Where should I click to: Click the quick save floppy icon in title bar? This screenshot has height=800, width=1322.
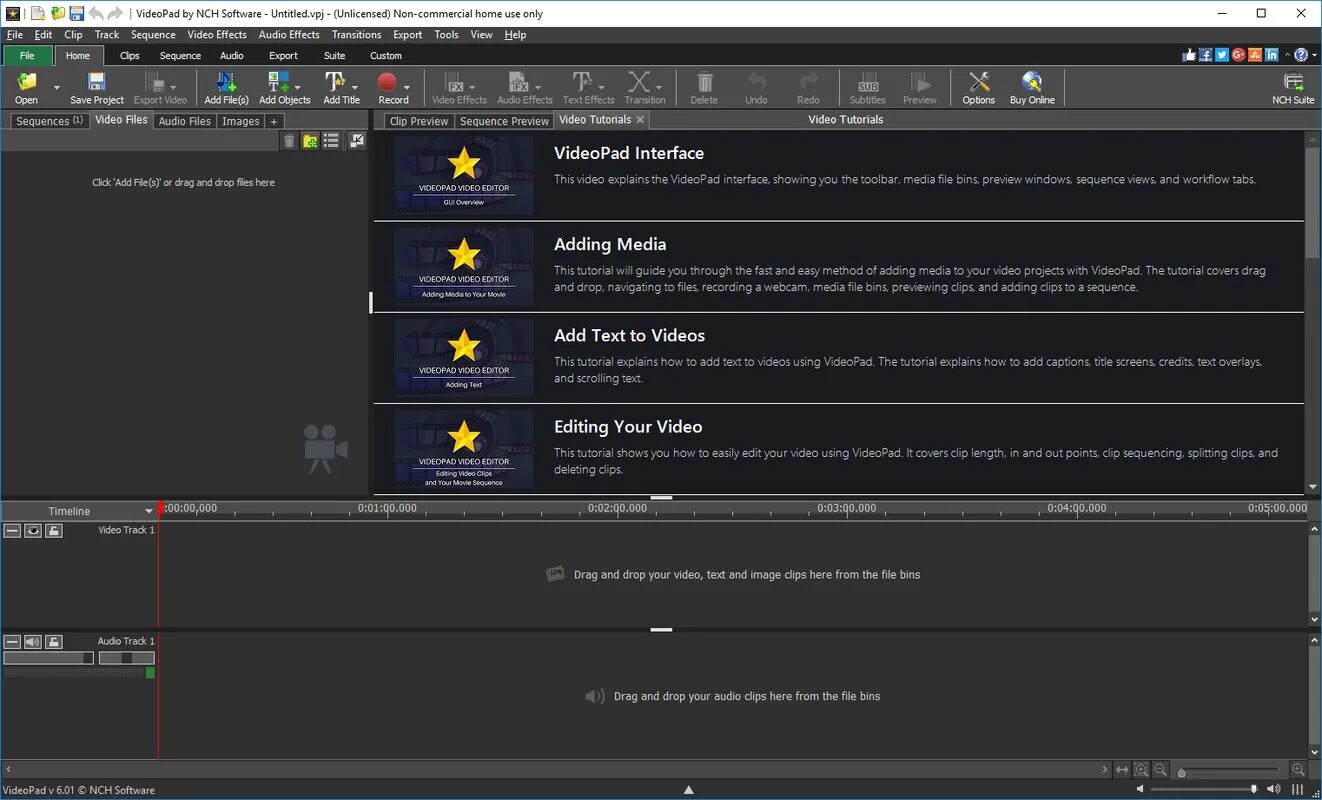pyautogui.click(x=76, y=13)
